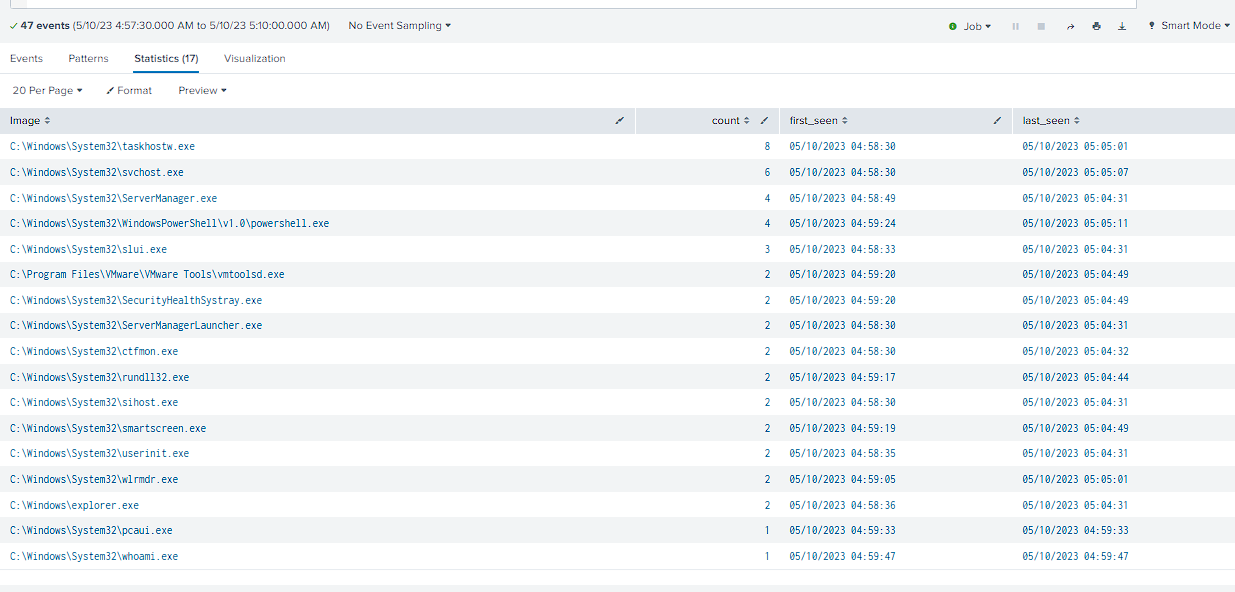Image resolution: width=1235 pixels, height=592 pixels.
Task: Print the search results
Action: (1096, 26)
